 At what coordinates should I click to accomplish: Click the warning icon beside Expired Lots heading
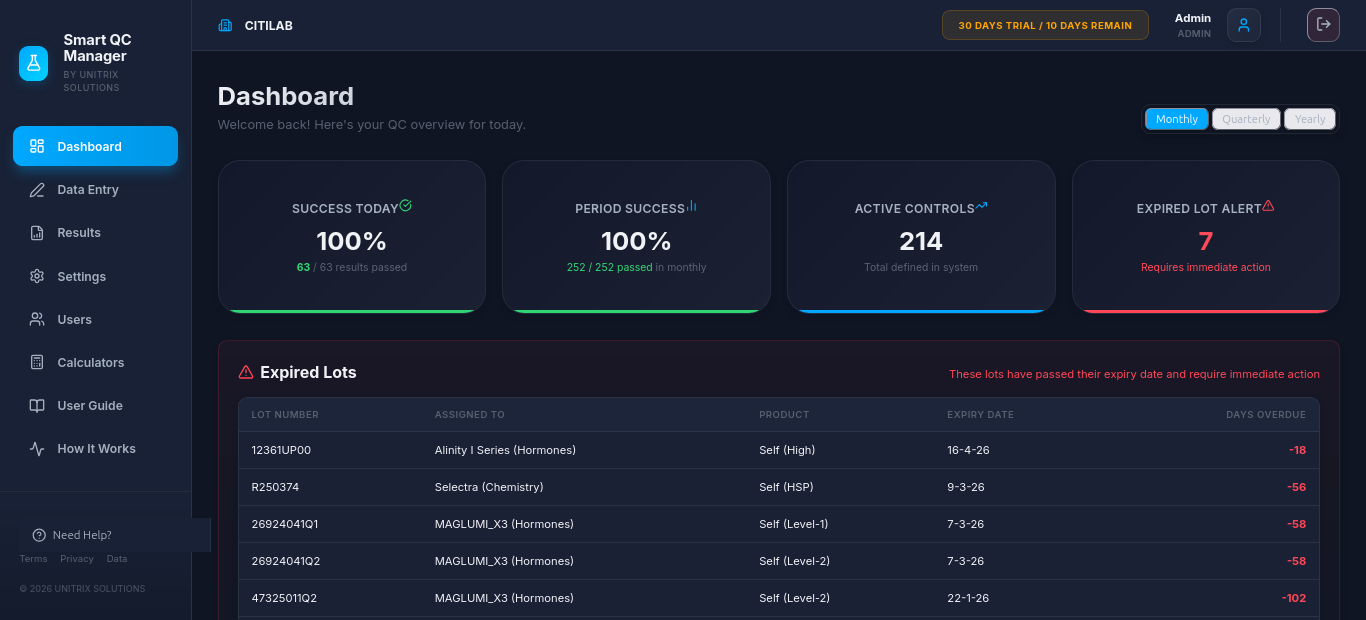click(x=246, y=372)
